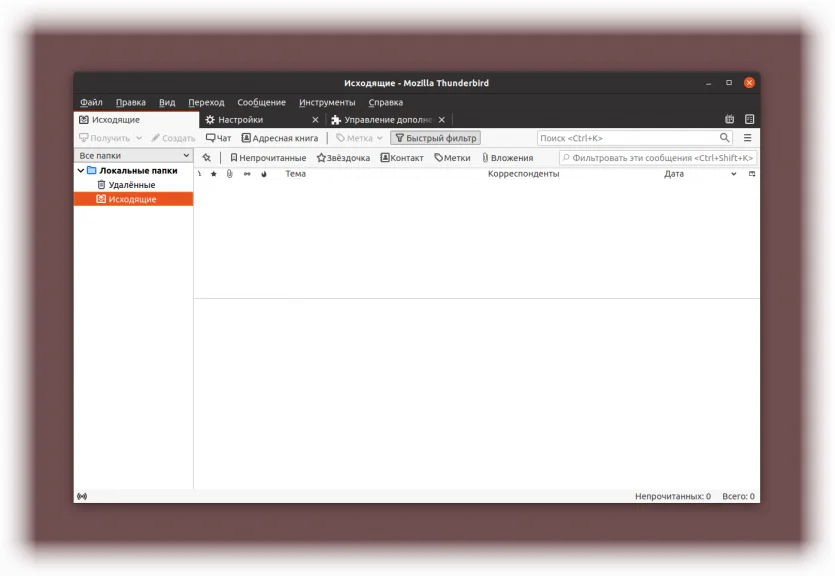
Task: Toggle the Быстрый фильтр button
Action: click(x=436, y=138)
